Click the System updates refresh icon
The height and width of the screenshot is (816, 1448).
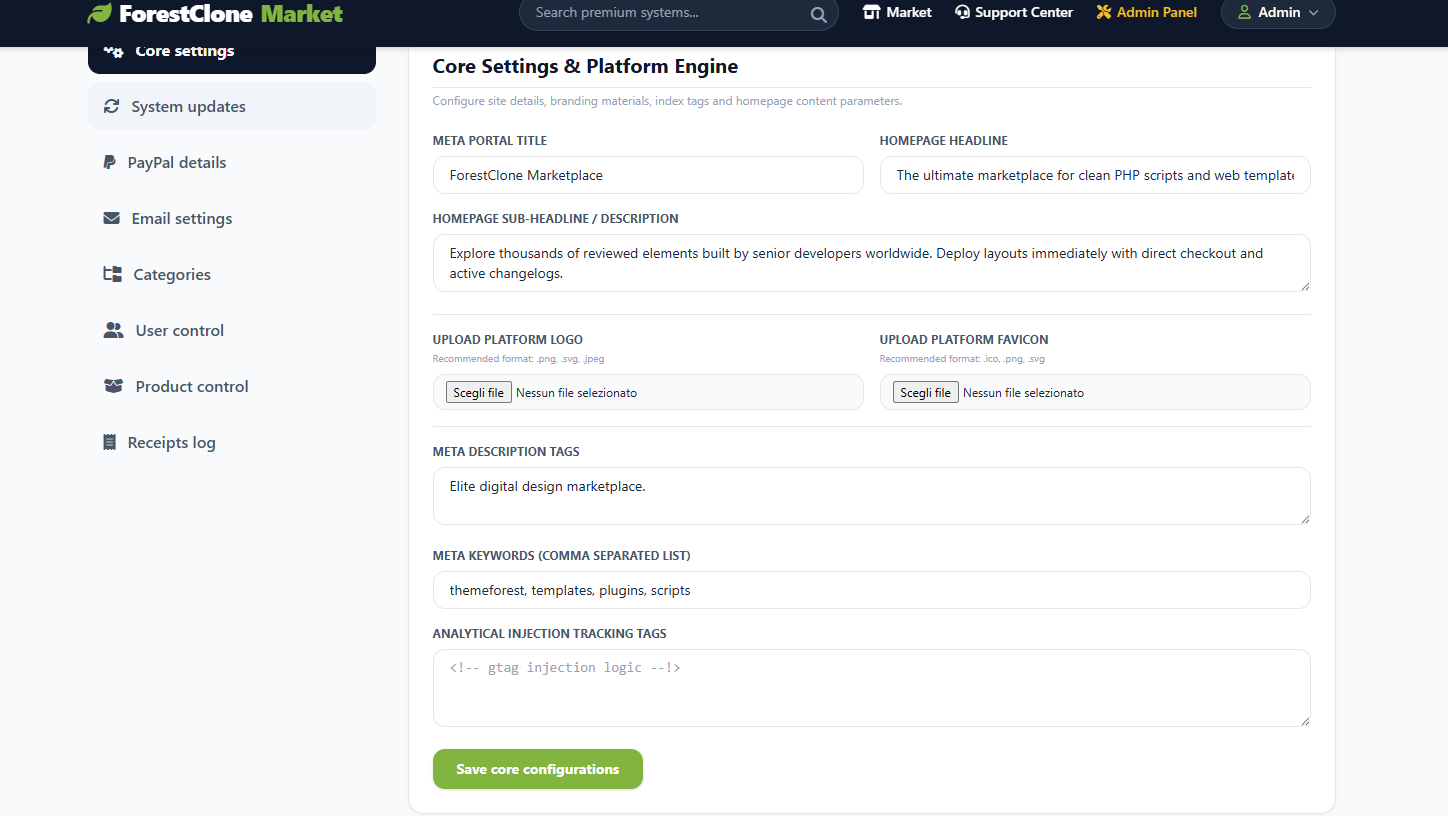point(112,106)
